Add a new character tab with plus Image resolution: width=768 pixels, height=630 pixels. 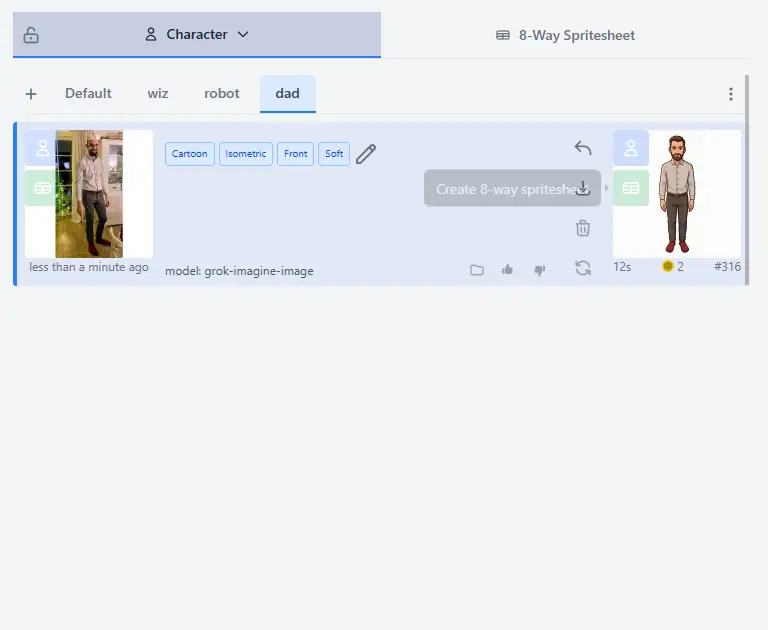tap(31, 94)
